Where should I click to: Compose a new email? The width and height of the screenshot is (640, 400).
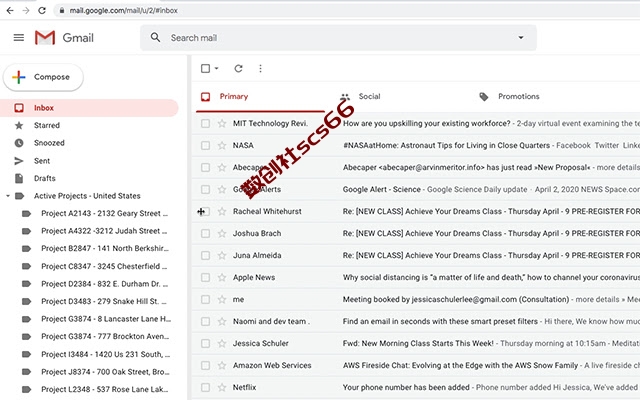click(43, 77)
